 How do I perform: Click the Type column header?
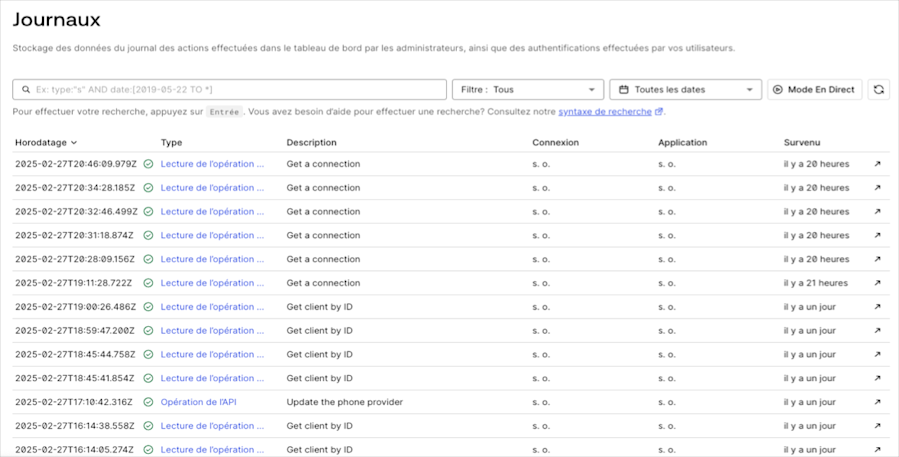[171, 142]
